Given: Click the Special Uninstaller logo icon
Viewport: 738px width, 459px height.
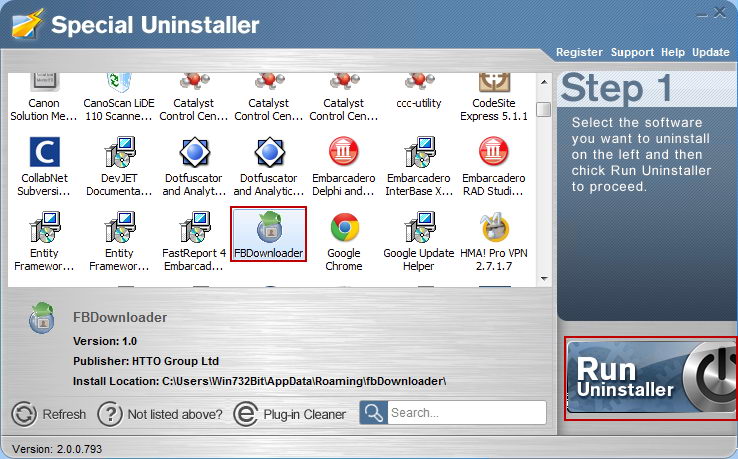Looking at the screenshot, I should [x=28, y=24].
